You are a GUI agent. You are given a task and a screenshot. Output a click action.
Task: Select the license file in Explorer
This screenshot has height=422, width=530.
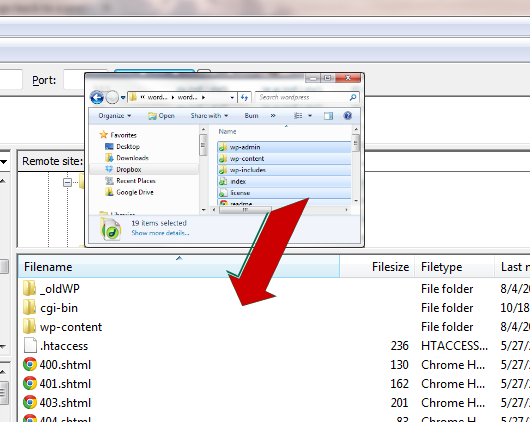coord(284,193)
